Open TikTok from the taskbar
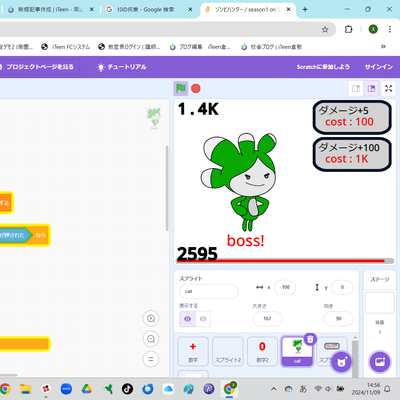 click(x=127, y=389)
